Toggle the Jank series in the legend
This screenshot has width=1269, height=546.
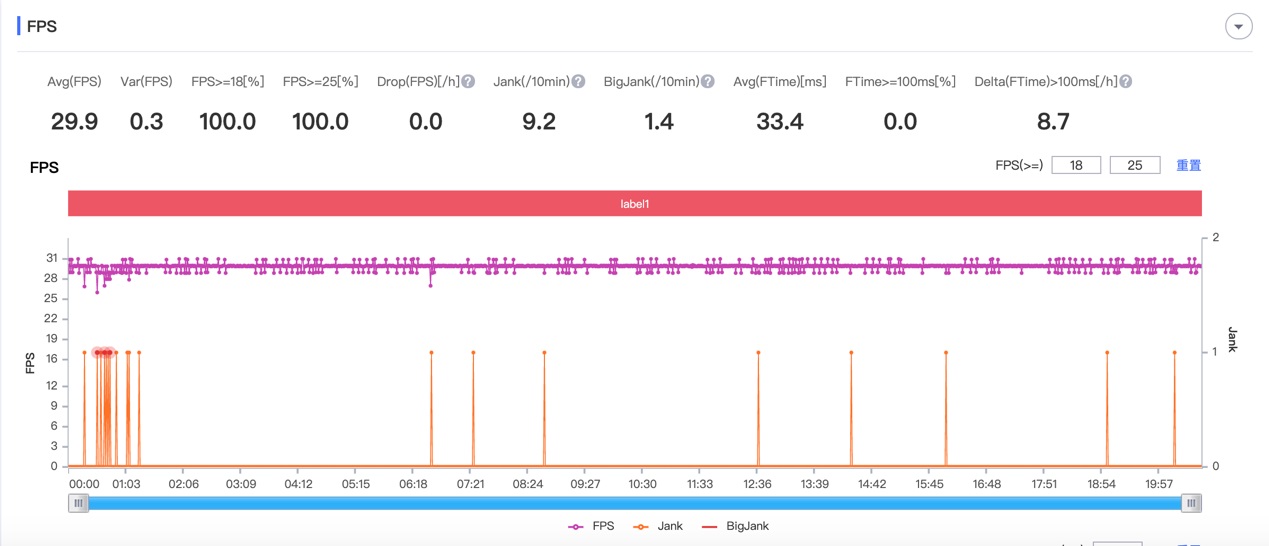658,526
